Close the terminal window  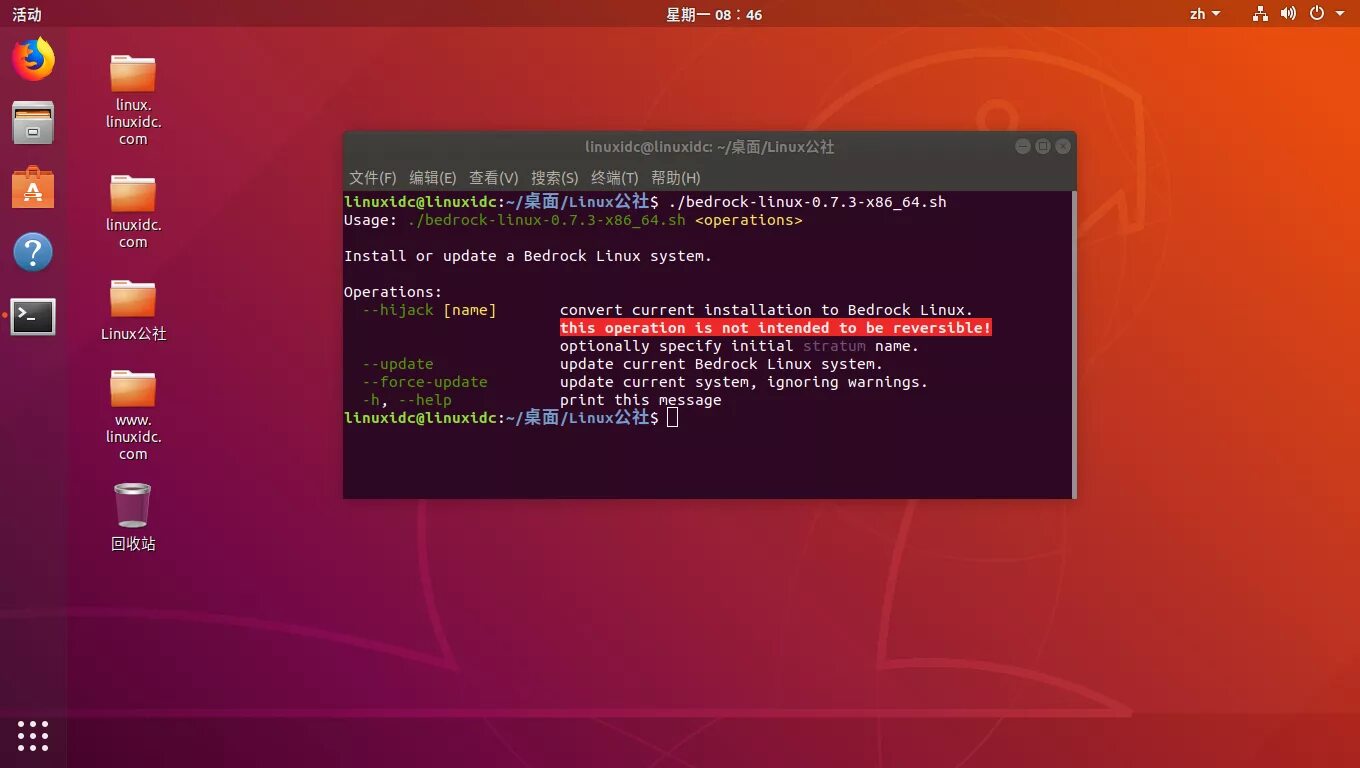pos(1062,146)
